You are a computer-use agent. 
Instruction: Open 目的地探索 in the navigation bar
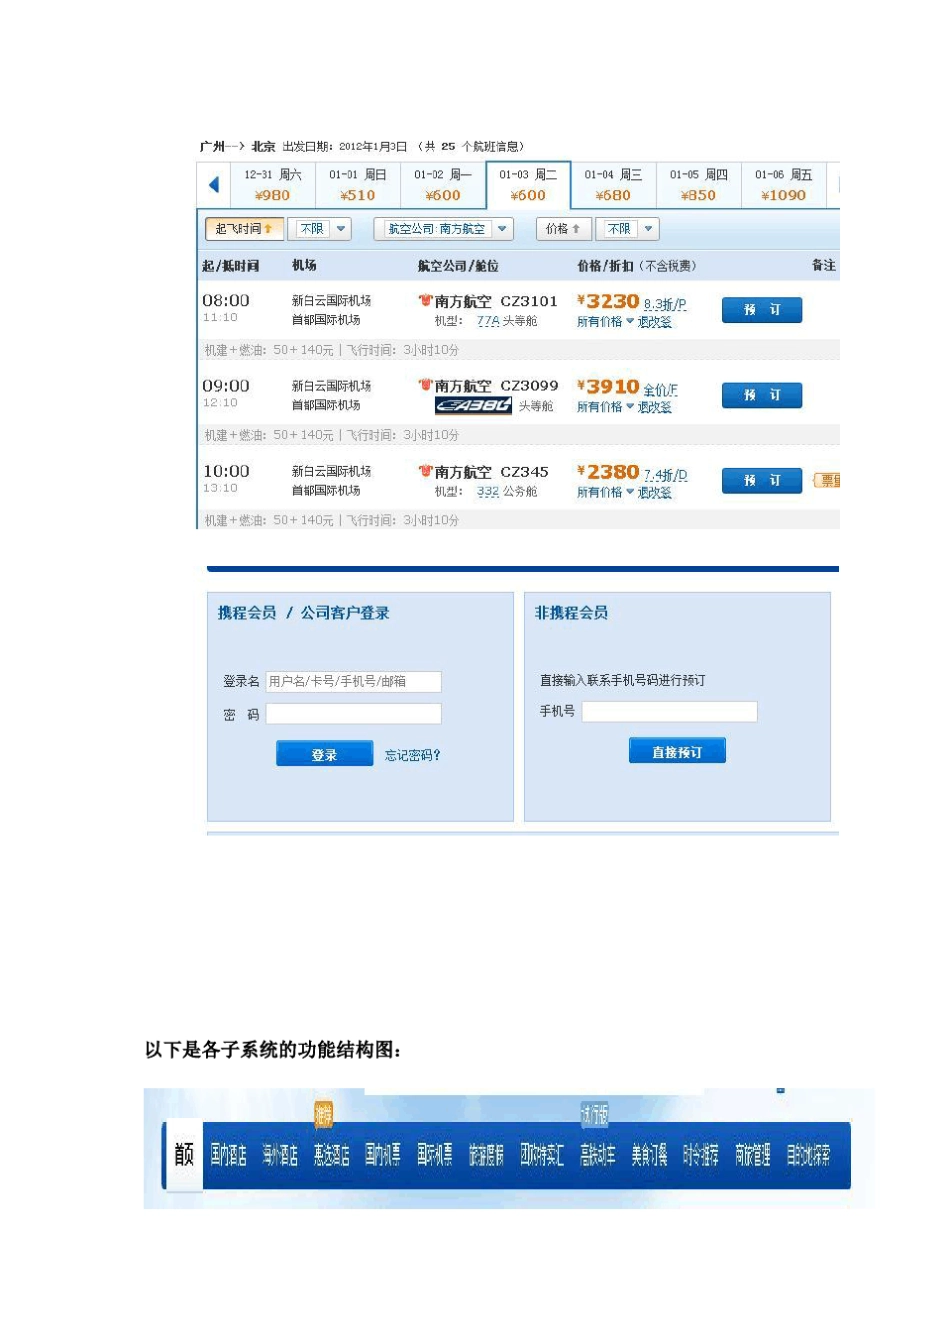(x=808, y=1156)
